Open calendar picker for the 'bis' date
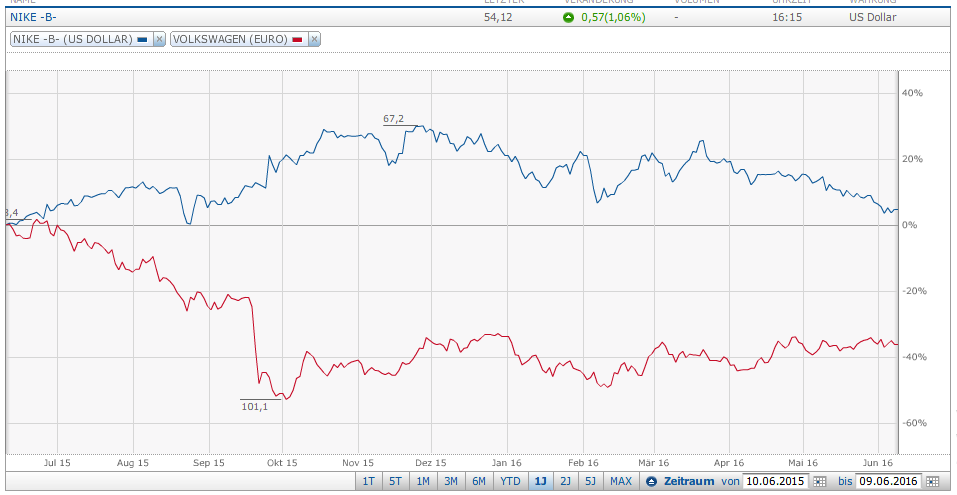The width and height of the screenshot is (957, 495). click(932, 482)
